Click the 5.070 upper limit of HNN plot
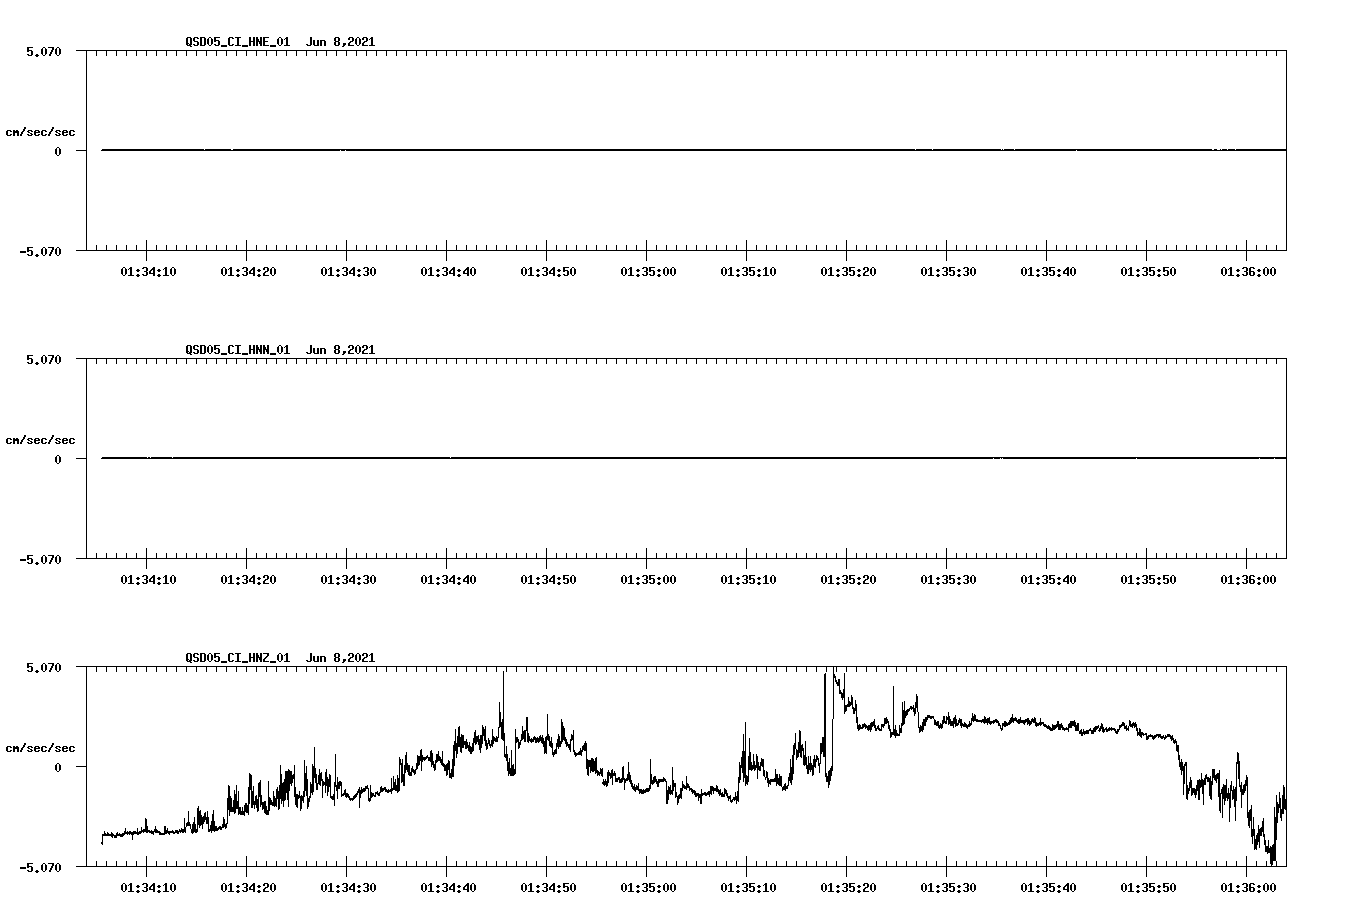The width and height of the screenshot is (1358, 924). click(43, 359)
